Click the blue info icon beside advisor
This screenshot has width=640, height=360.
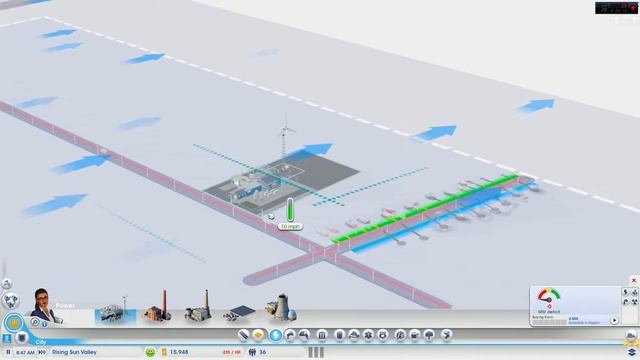[44, 324]
